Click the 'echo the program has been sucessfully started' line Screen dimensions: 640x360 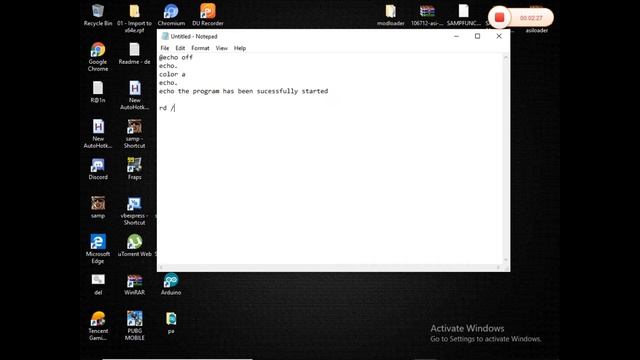(x=243, y=91)
